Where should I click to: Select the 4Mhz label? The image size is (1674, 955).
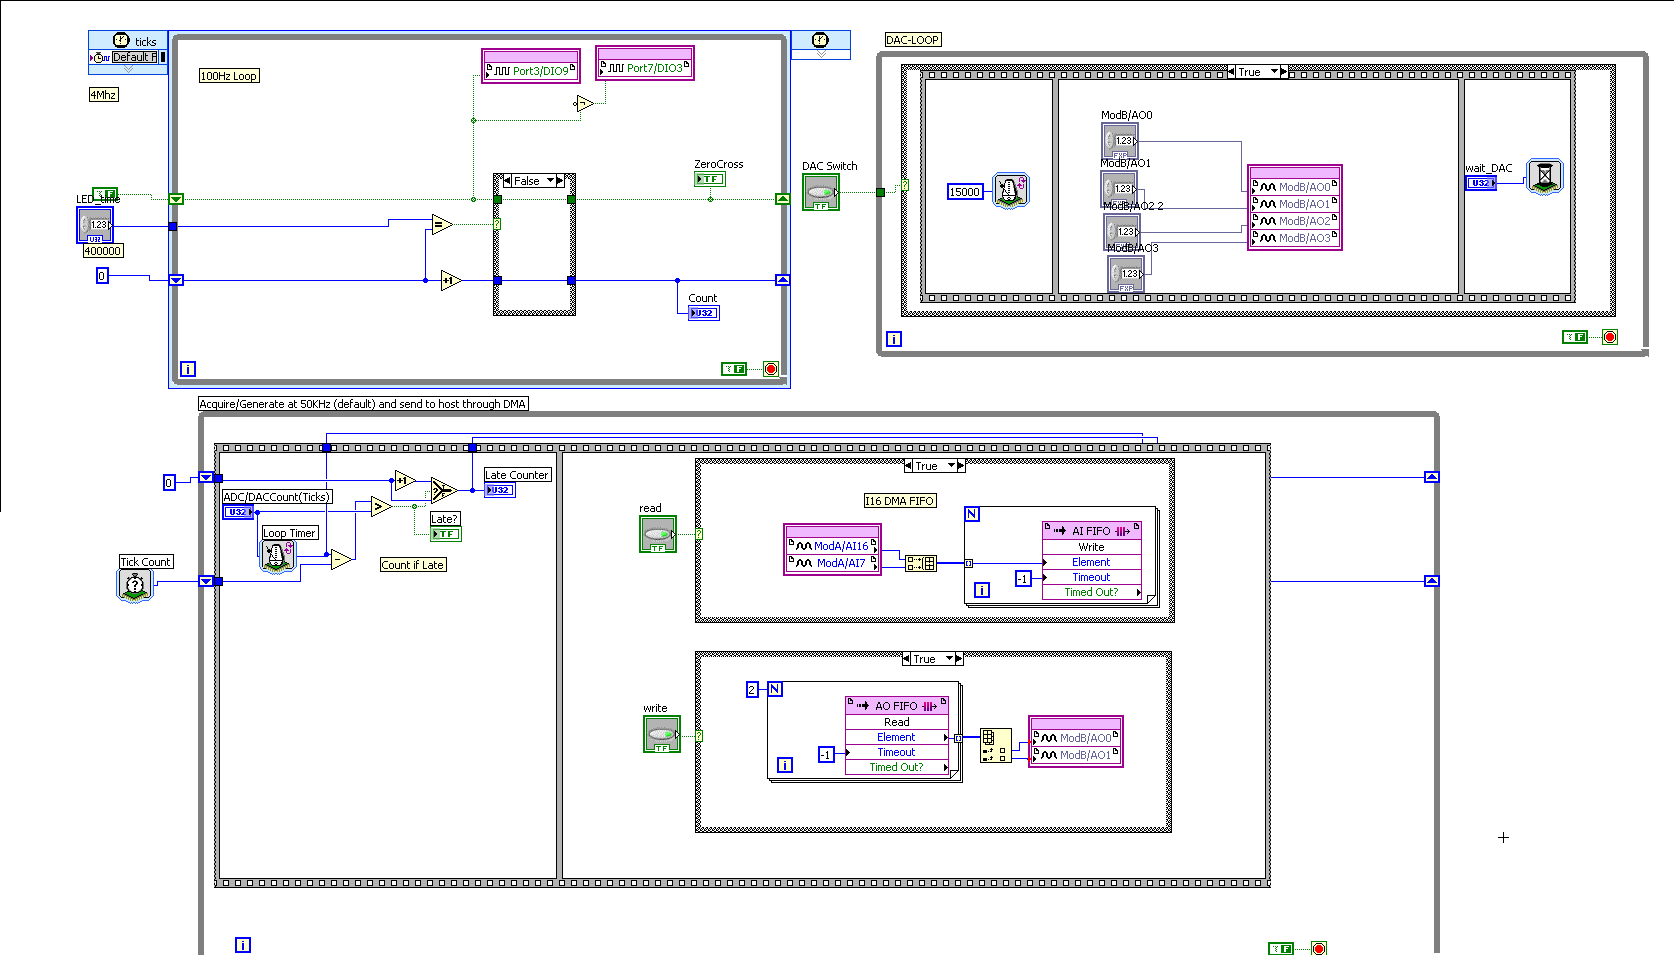pos(104,95)
